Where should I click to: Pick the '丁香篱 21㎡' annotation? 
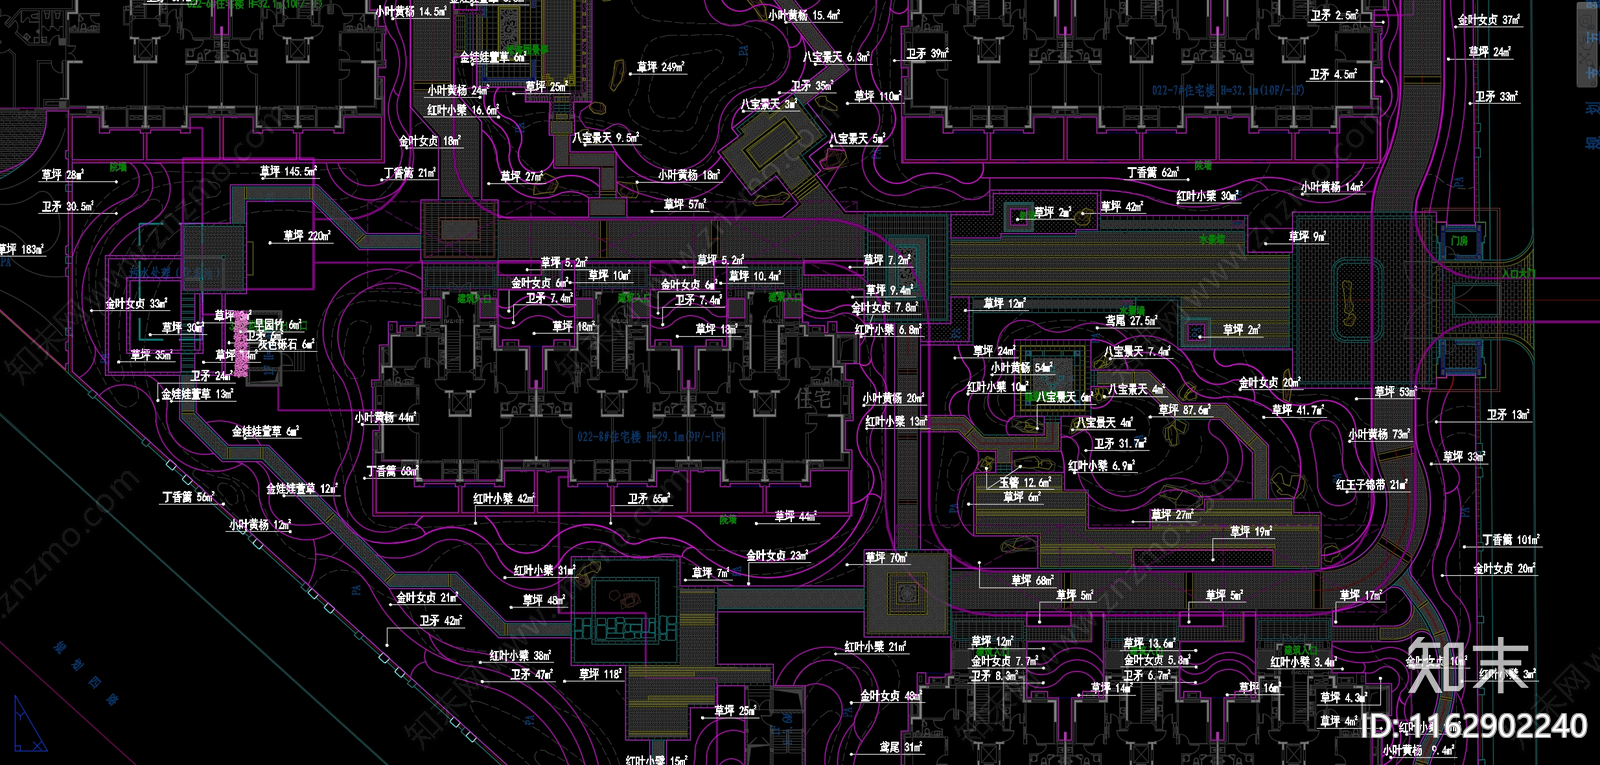(x=410, y=173)
